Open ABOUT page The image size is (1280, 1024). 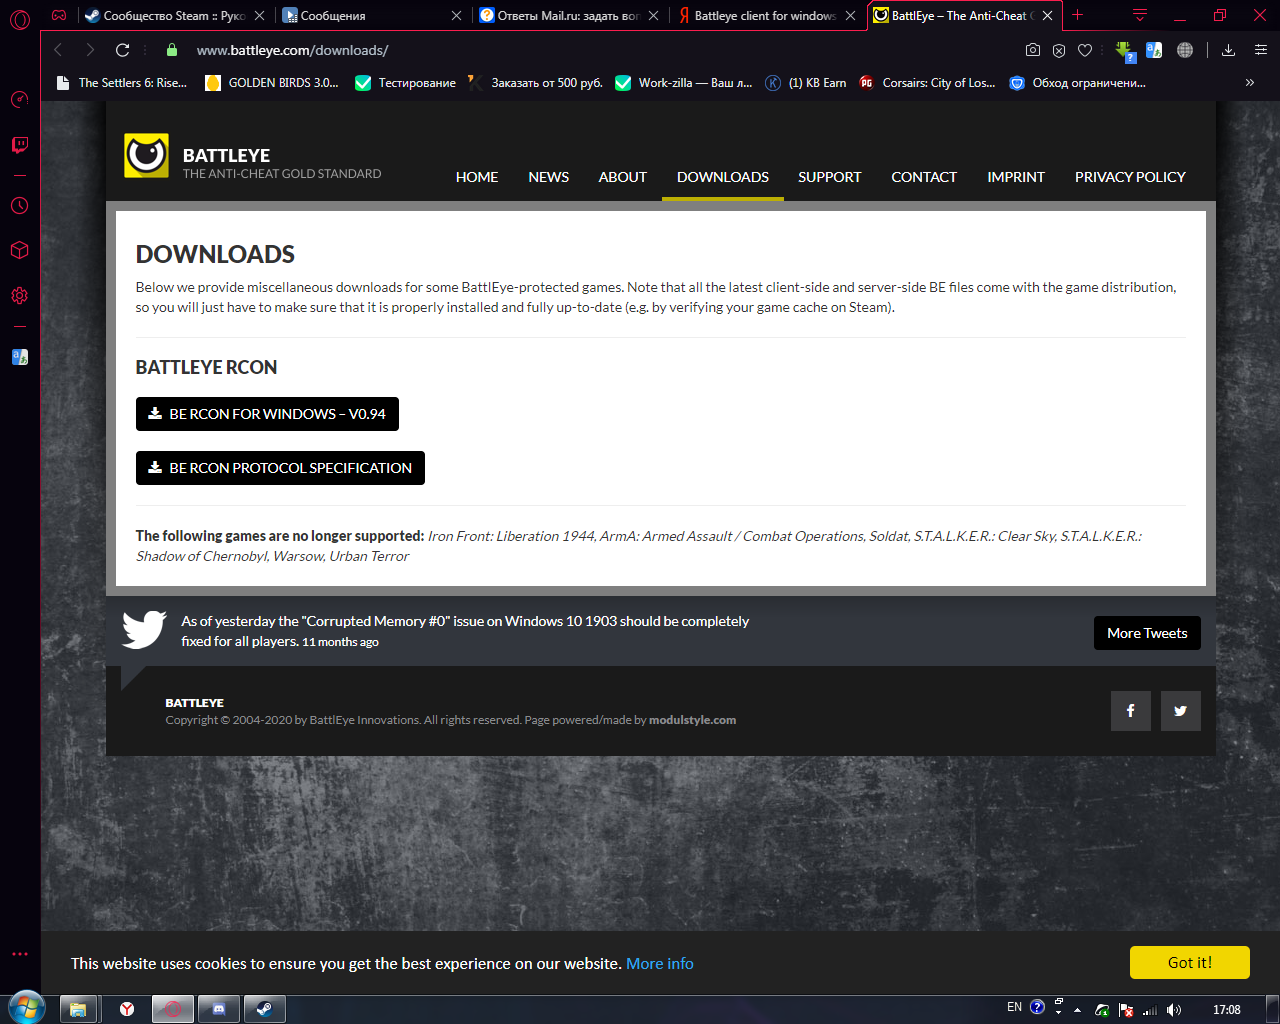[x=623, y=177]
